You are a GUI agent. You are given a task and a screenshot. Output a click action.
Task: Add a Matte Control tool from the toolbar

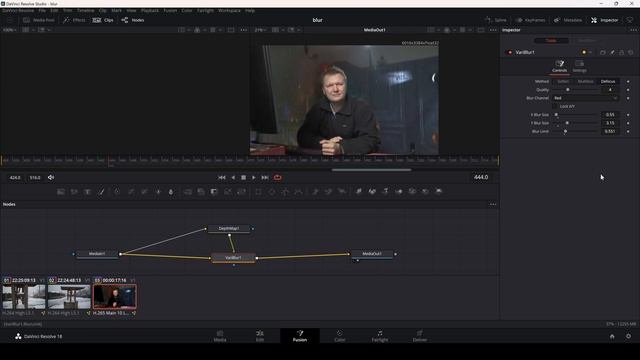(x=214, y=191)
